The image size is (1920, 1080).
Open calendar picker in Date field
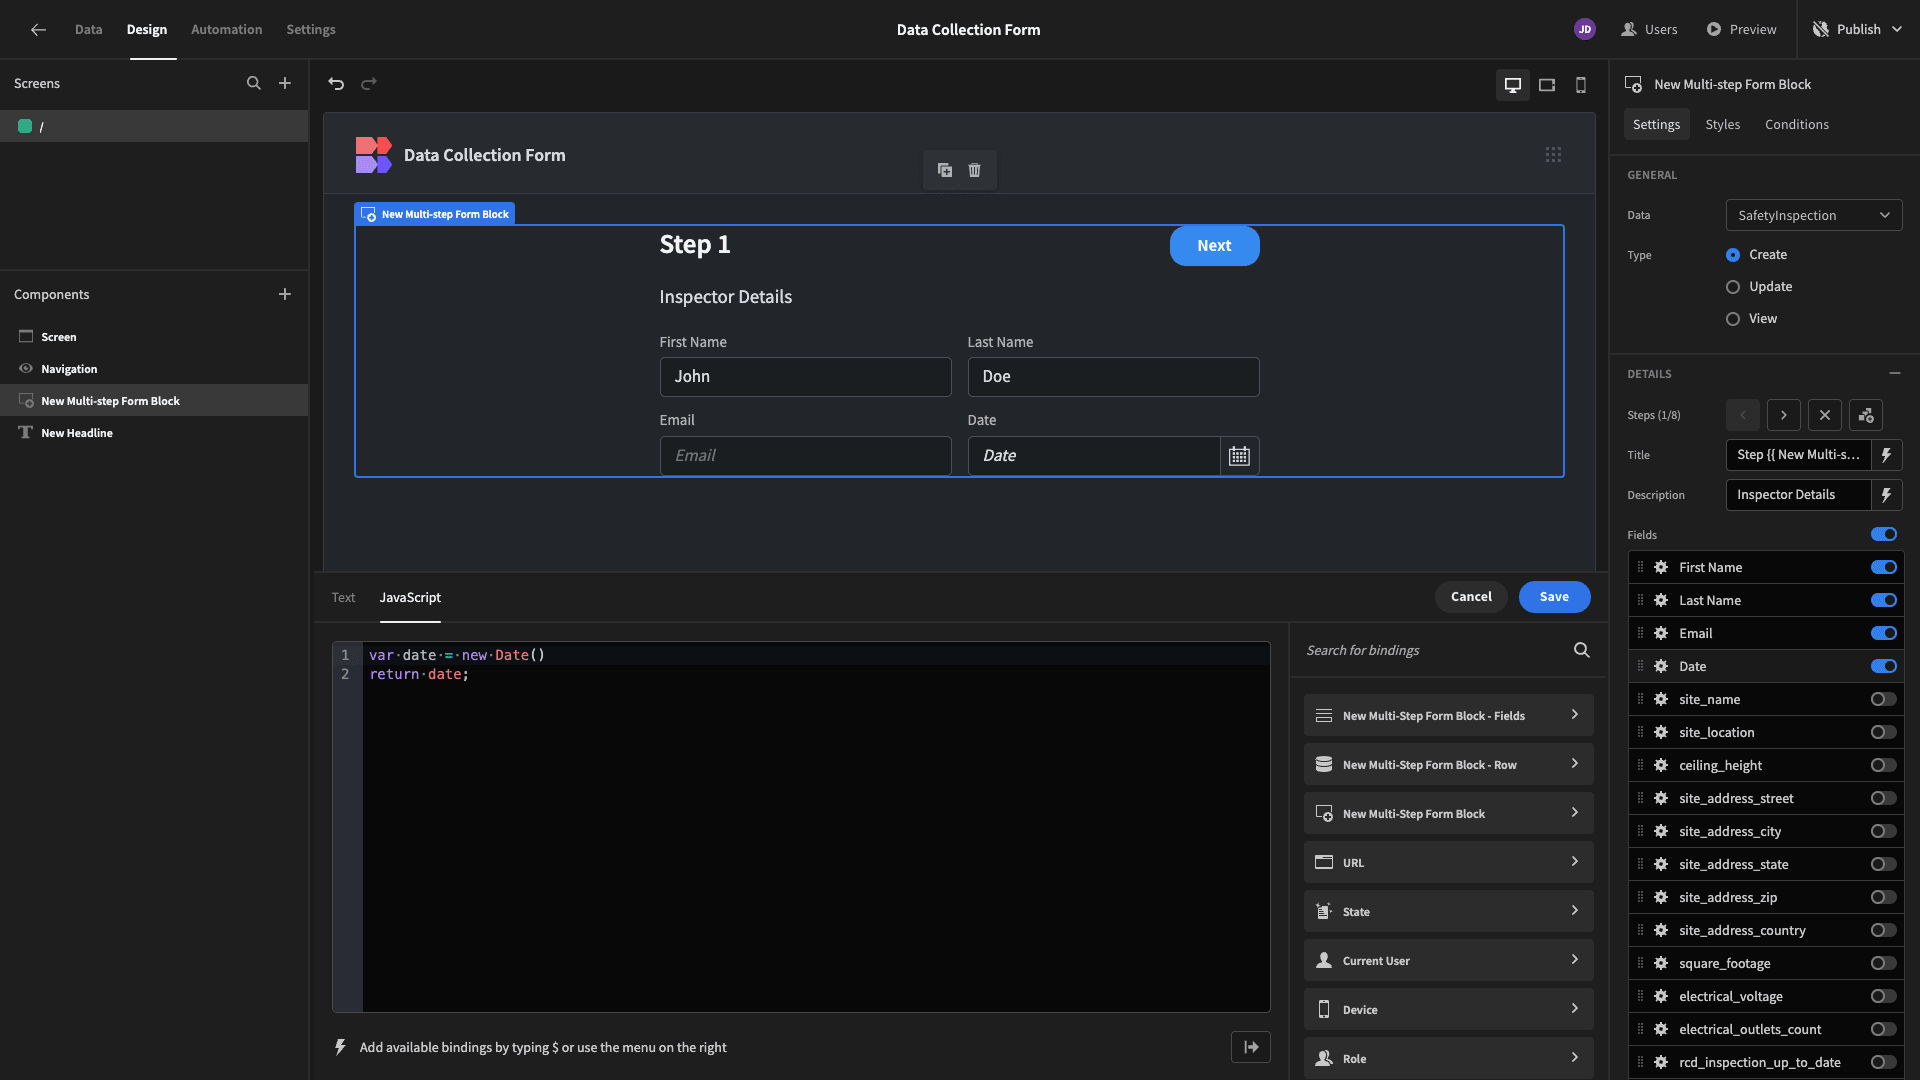pyautogui.click(x=1239, y=456)
